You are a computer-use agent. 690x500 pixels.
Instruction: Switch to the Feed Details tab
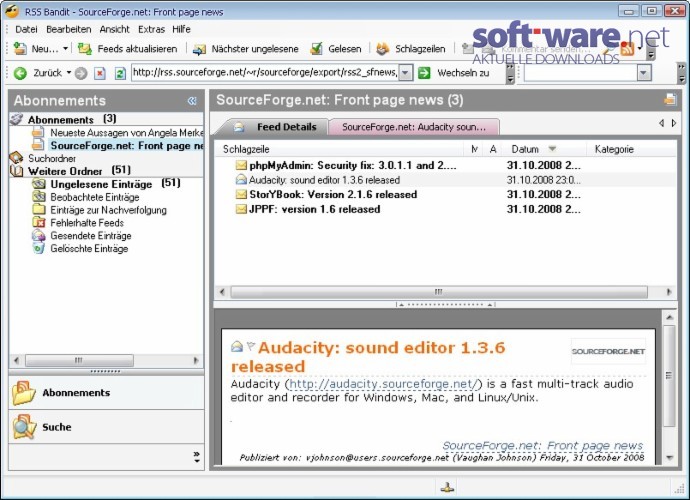click(x=275, y=127)
